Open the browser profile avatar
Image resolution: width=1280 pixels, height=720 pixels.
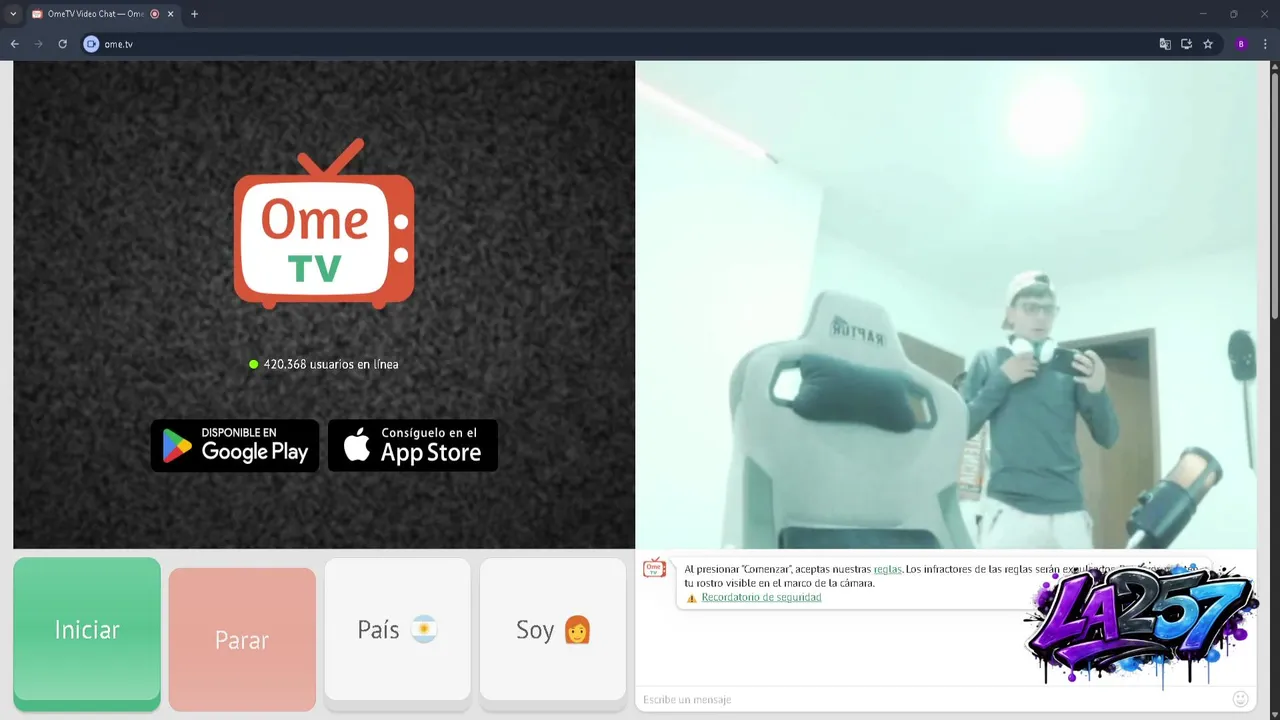click(x=1241, y=44)
